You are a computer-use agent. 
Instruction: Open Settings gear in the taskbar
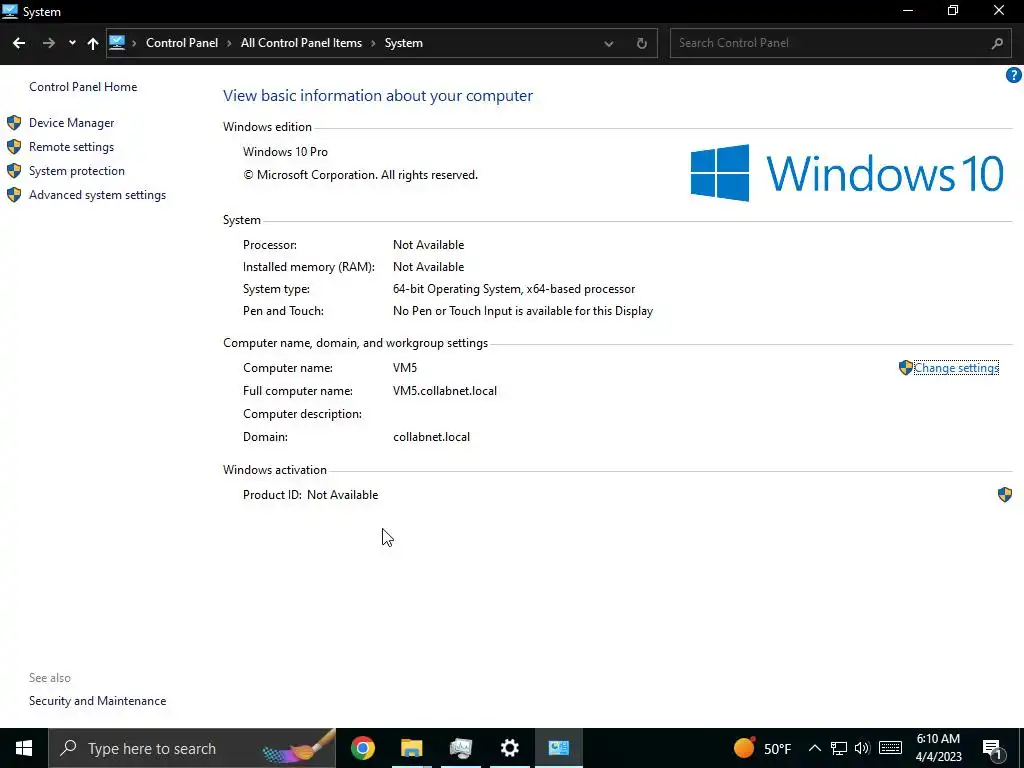point(509,748)
